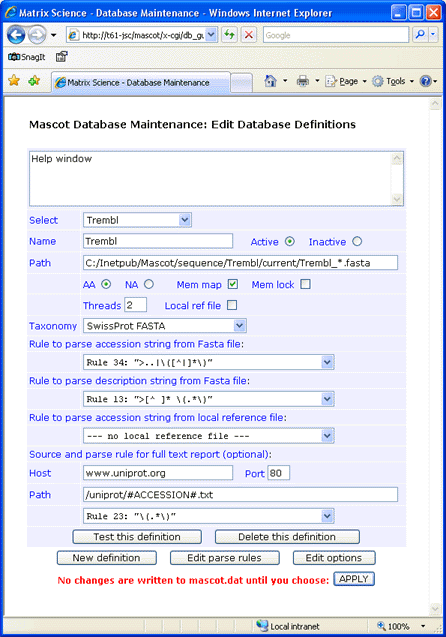Click the Refresh page icon

[x=230, y=35]
